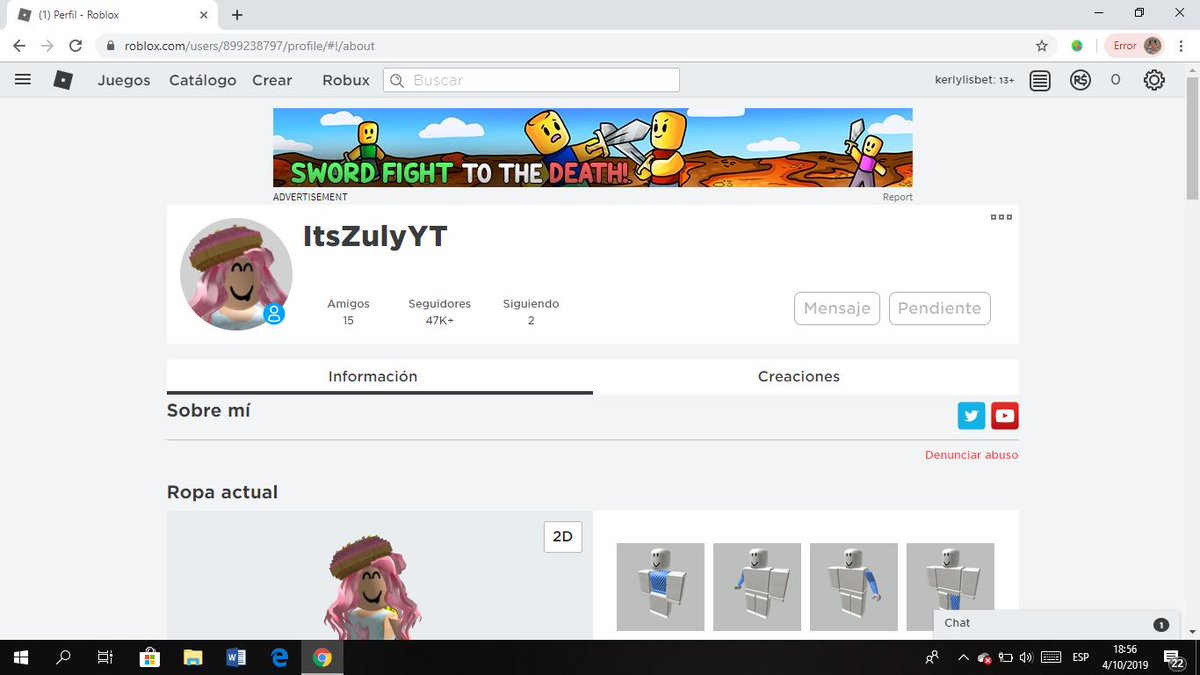Open volume control in system tray
This screenshot has height=675, width=1200.
pos(1025,657)
